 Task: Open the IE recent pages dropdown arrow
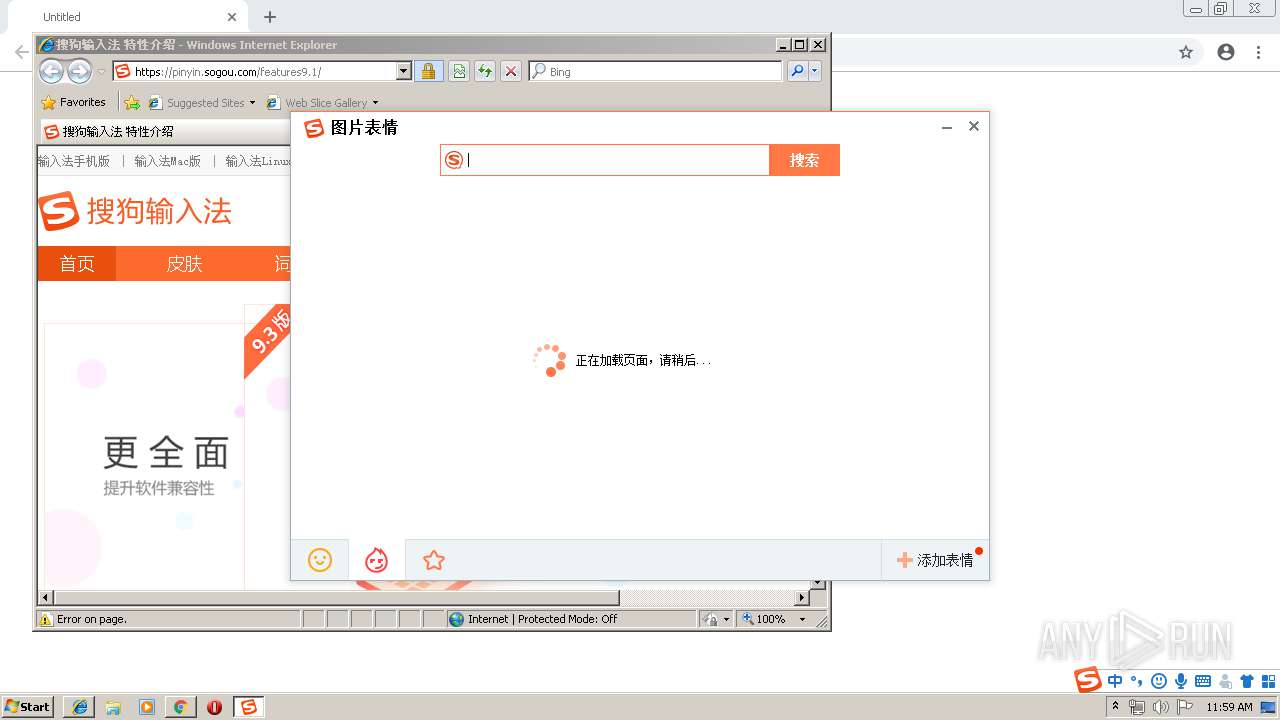pyautogui.click(x=101, y=72)
